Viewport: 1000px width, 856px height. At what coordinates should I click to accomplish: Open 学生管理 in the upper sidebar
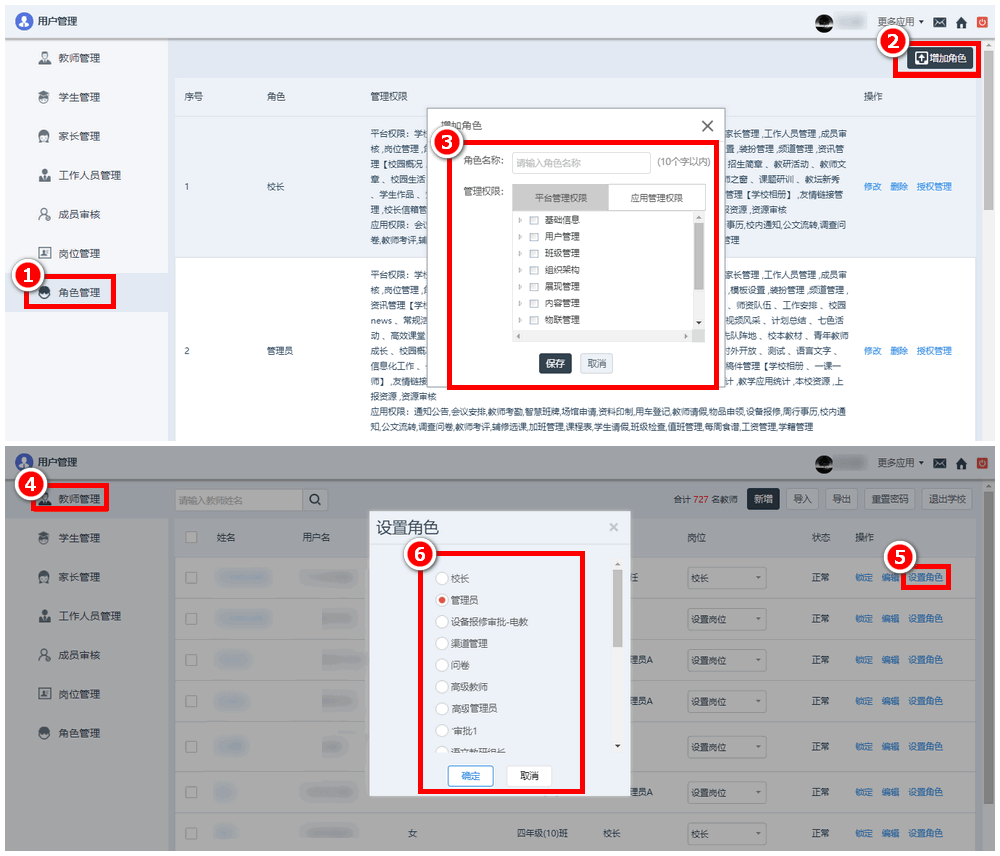(78, 97)
